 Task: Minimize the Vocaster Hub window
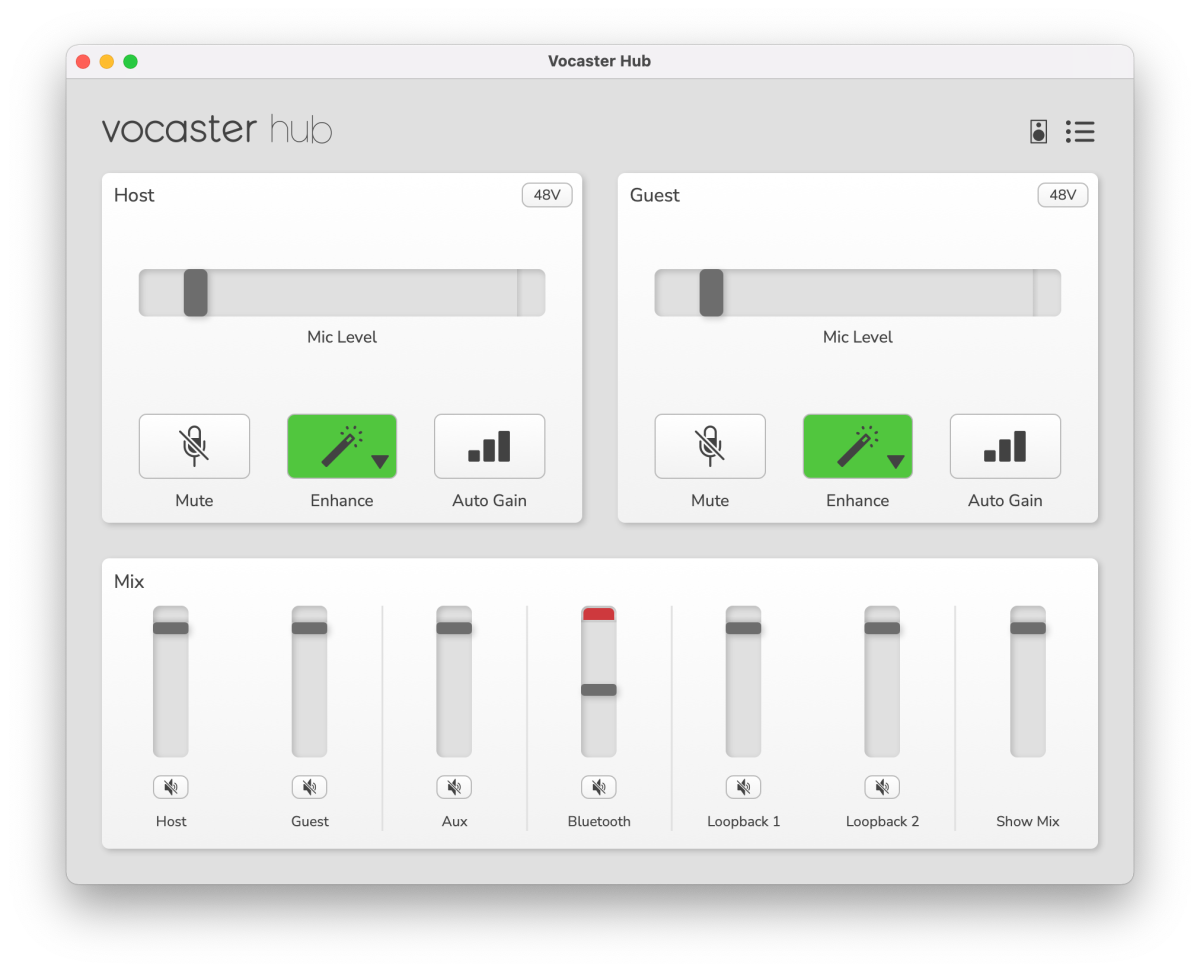click(x=107, y=62)
